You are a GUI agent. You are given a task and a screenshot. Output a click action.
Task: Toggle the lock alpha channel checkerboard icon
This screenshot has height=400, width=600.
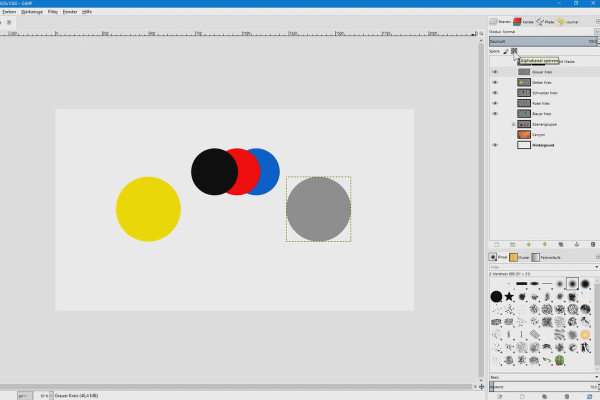(514, 51)
